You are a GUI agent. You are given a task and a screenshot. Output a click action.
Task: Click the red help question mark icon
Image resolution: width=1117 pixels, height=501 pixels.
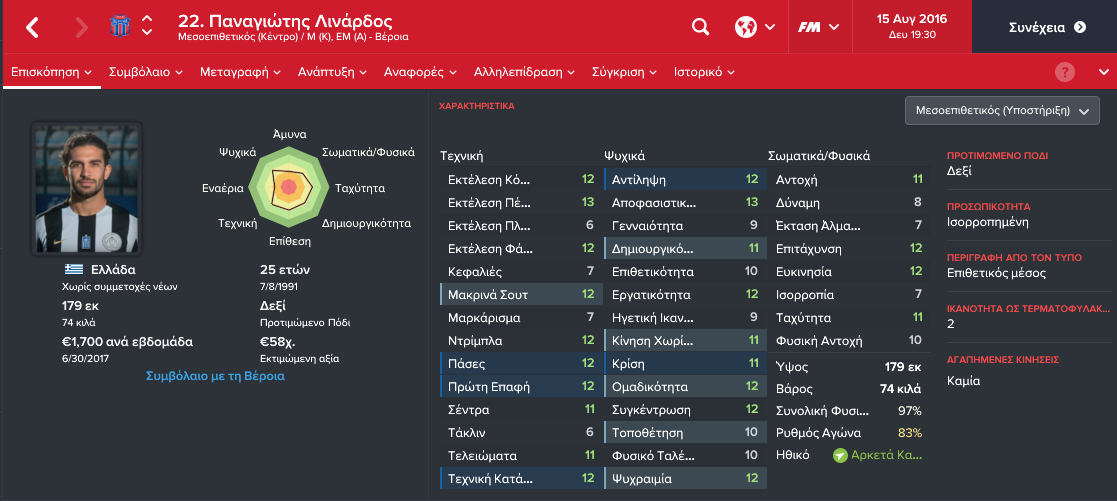[1064, 72]
